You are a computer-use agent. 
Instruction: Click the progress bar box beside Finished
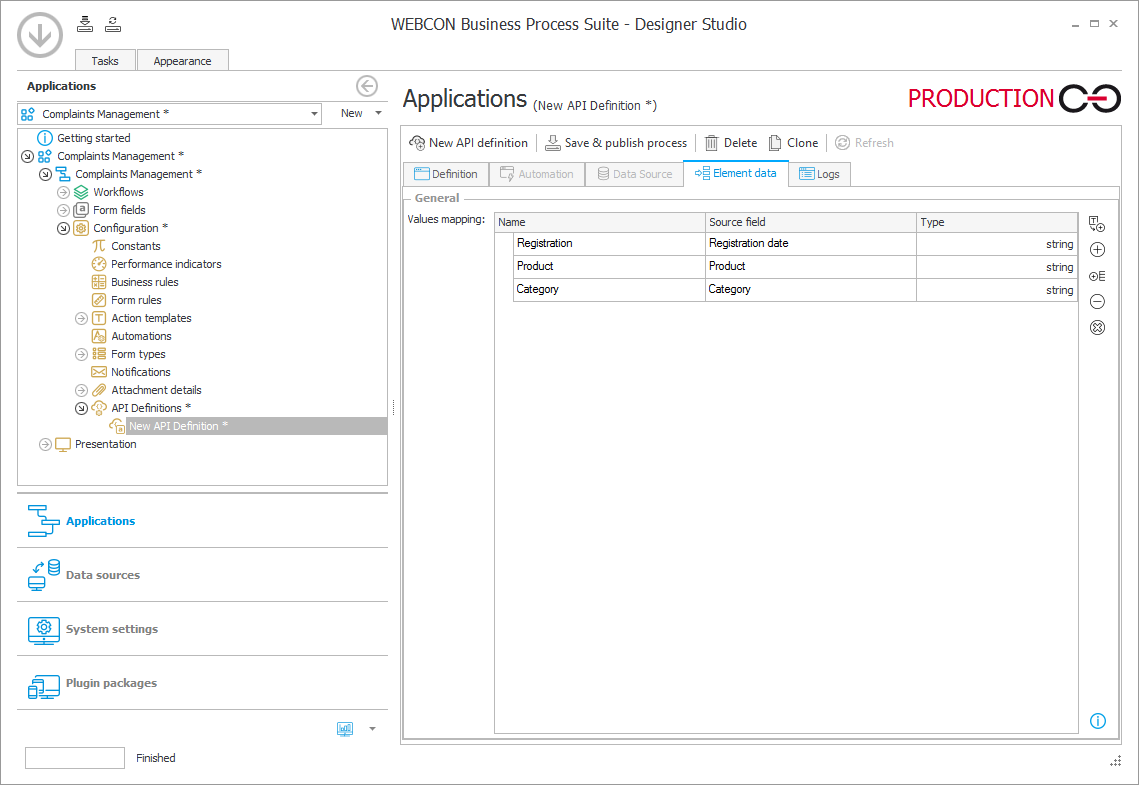[x=75, y=758]
